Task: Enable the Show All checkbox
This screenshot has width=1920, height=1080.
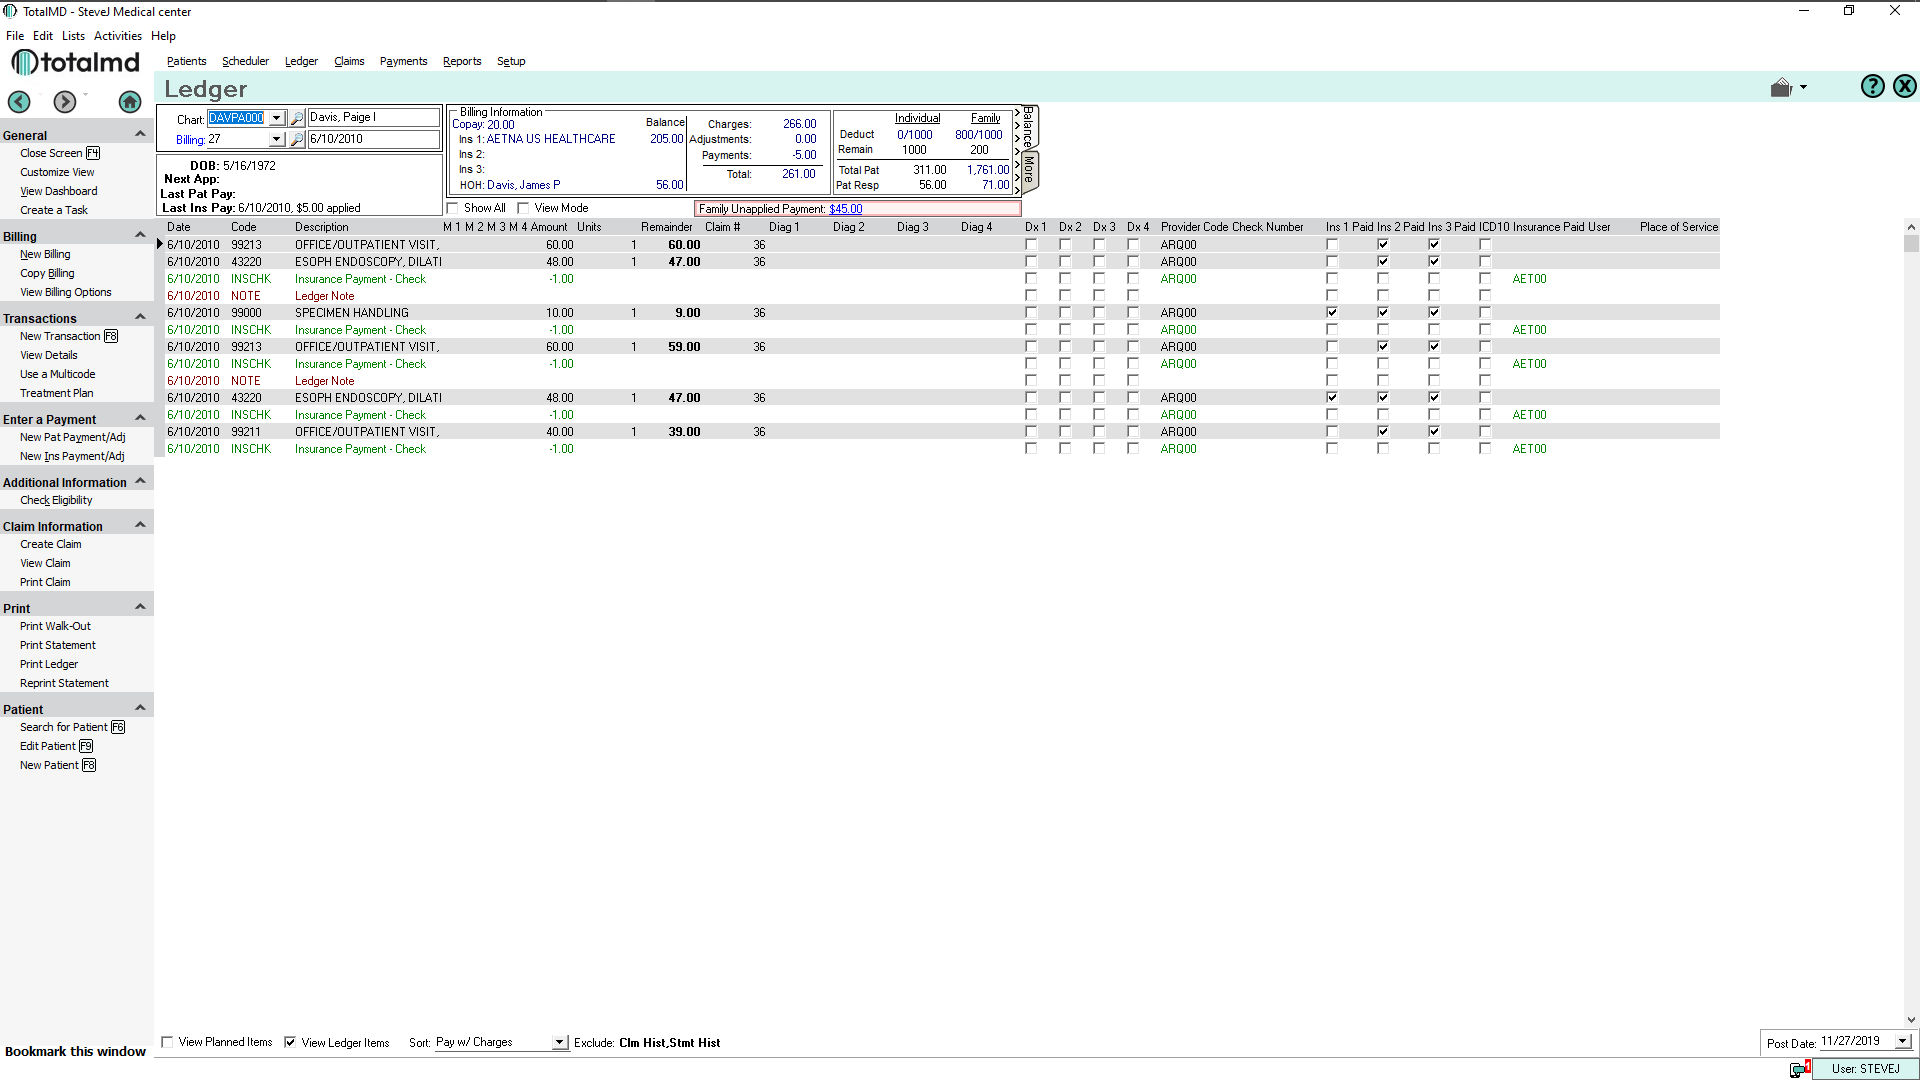Action: tap(453, 208)
